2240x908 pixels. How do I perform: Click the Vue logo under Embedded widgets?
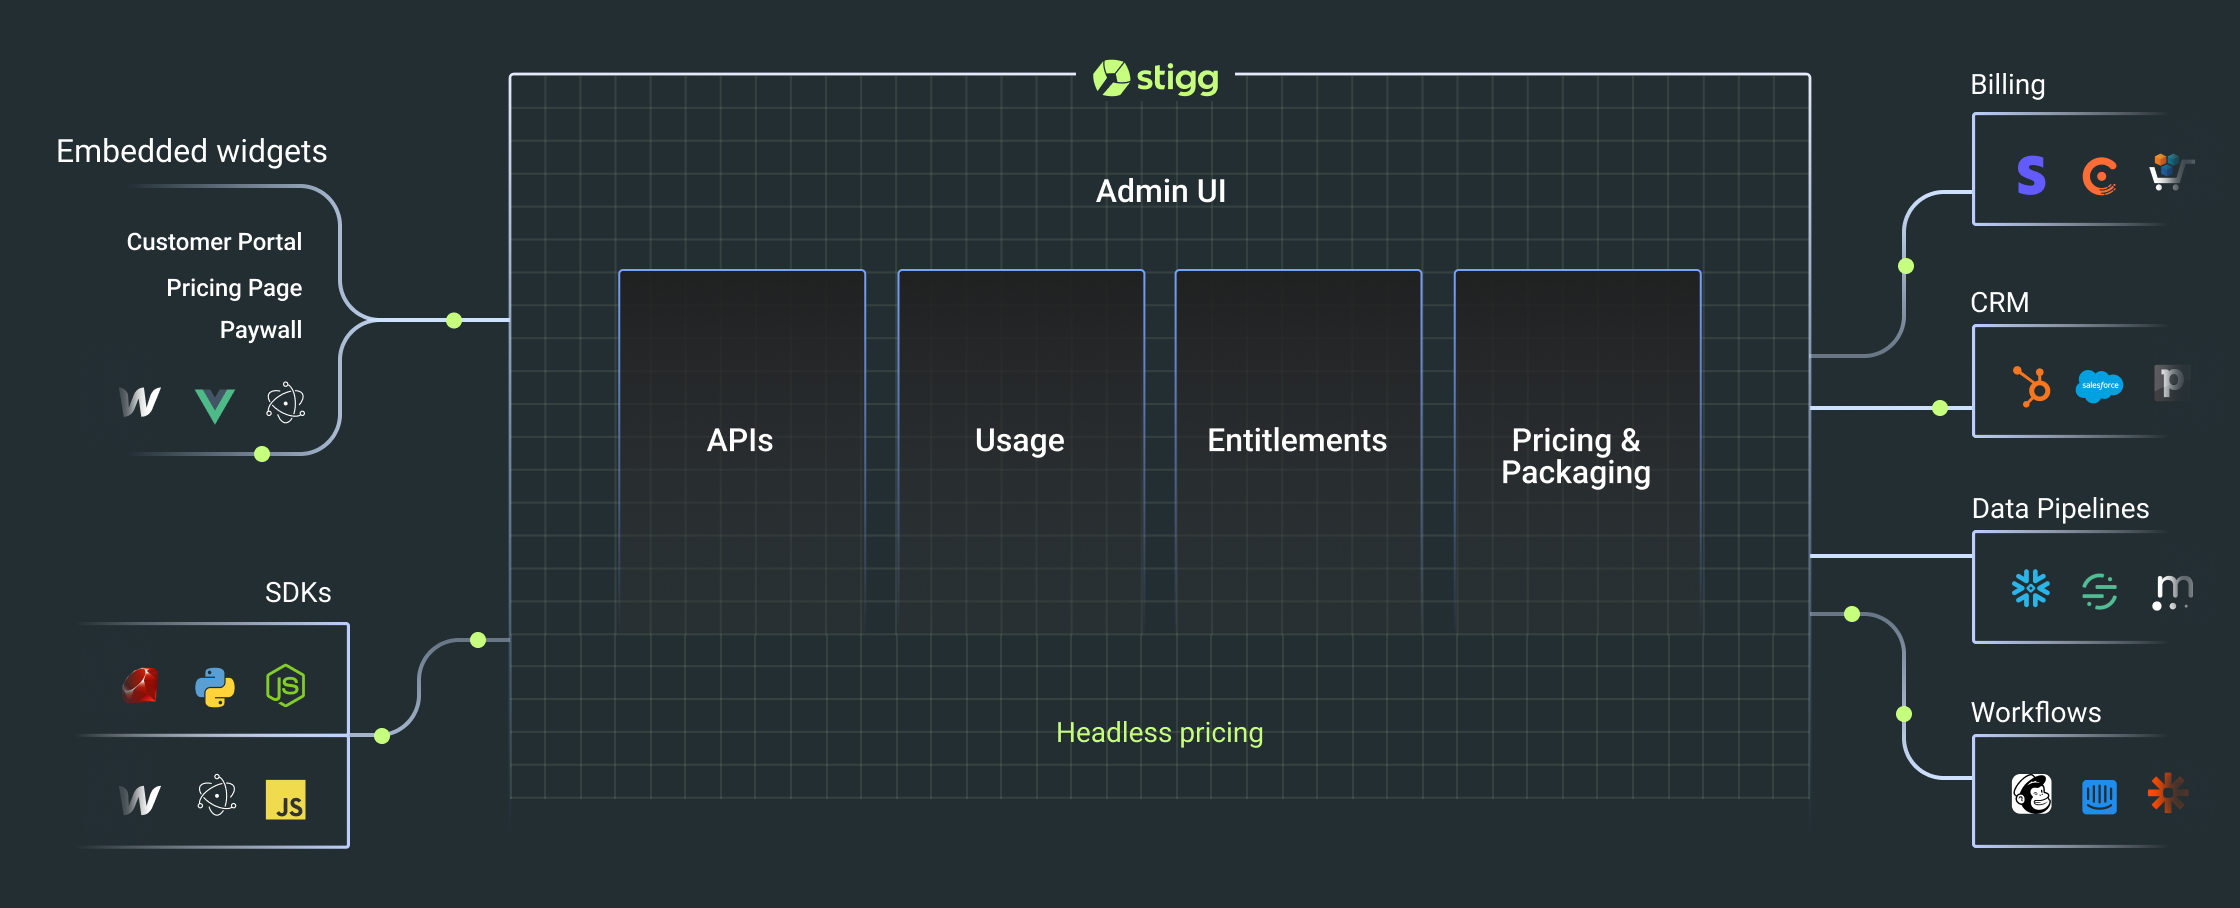(x=215, y=405)
